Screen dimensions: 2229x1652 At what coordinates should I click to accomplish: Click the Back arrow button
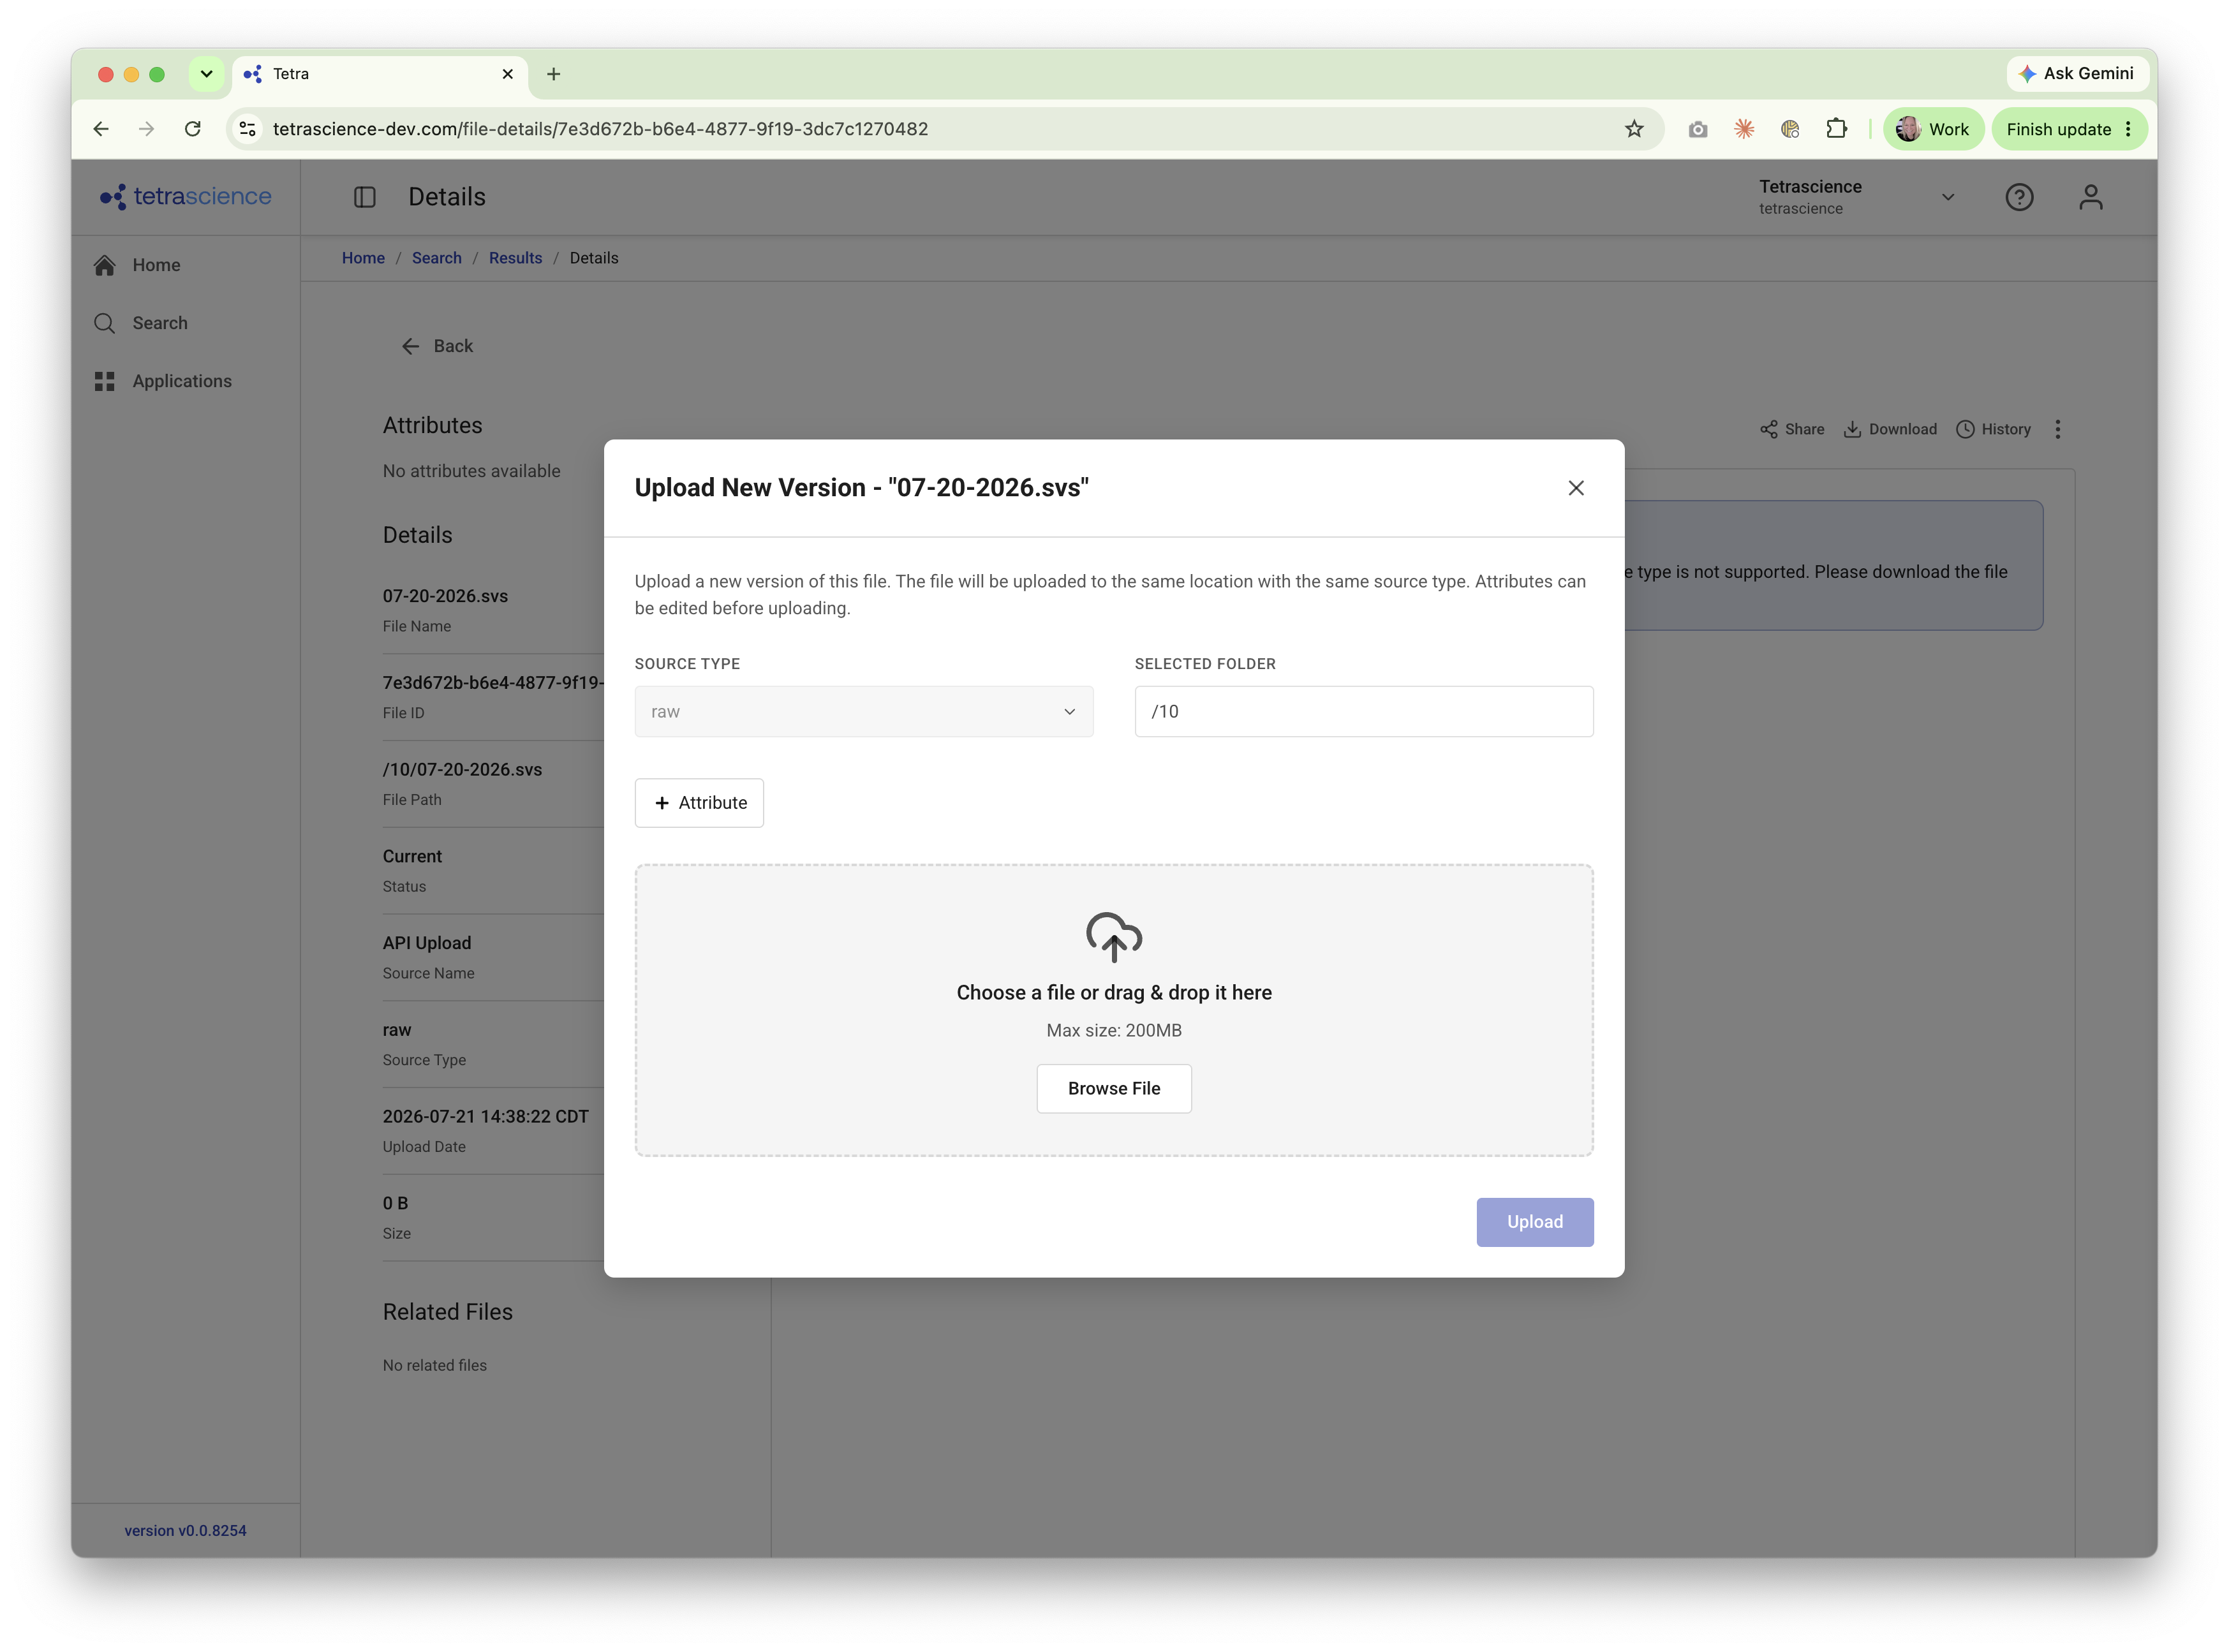(437, 346)
